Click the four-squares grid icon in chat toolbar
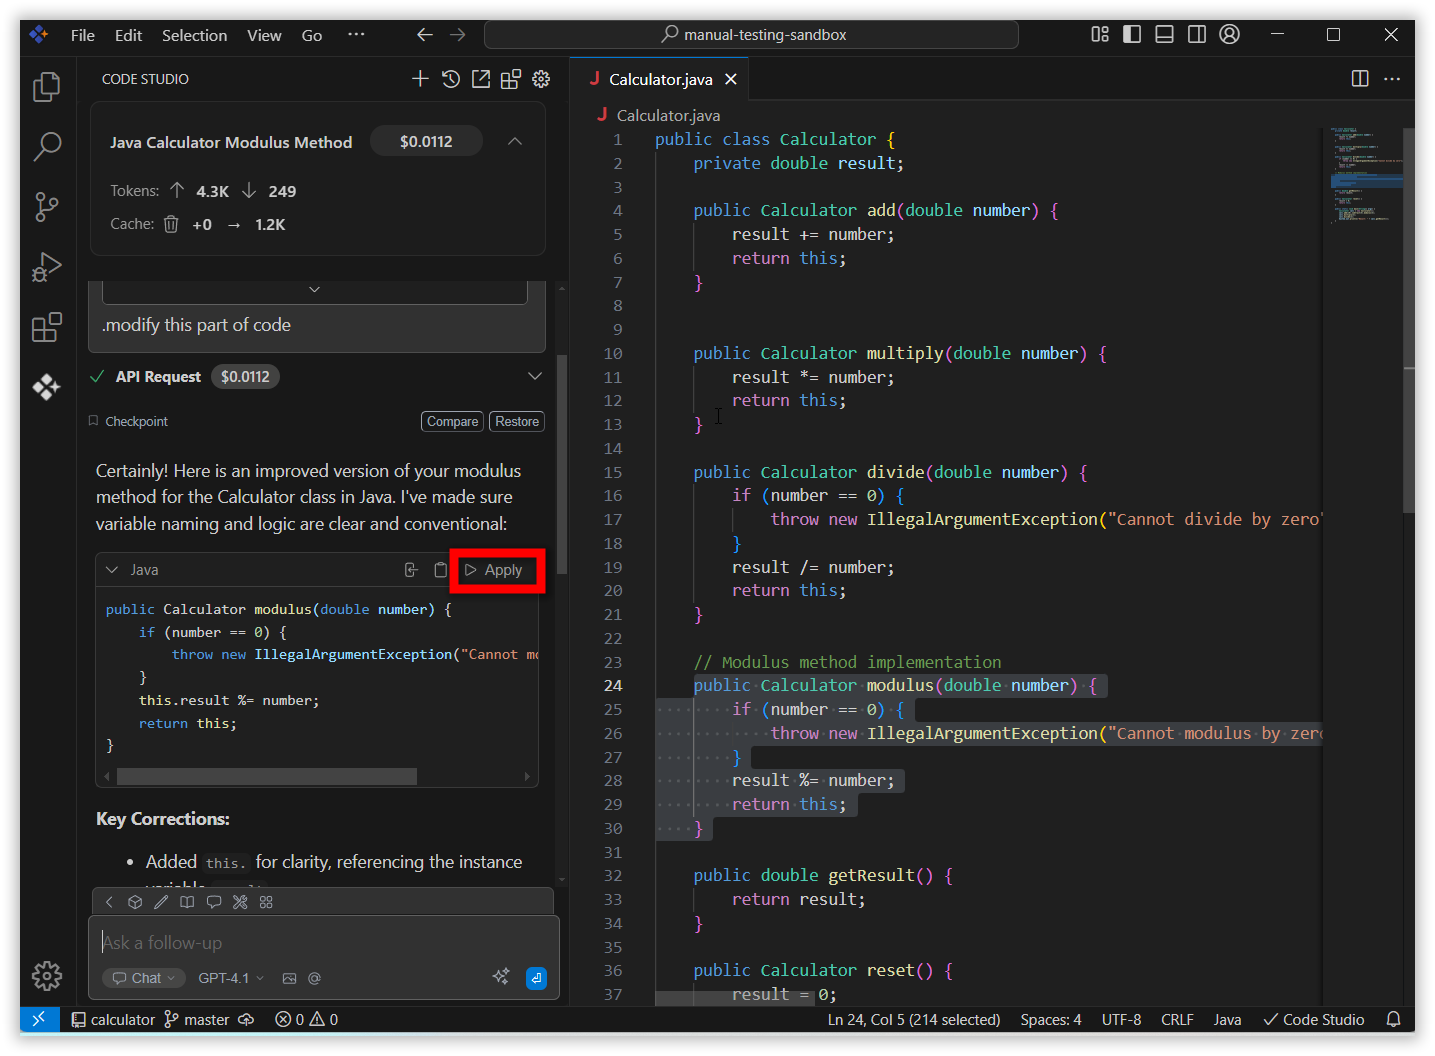The height and width of the screenshot is (1056, 1435). tap(266, 902)
